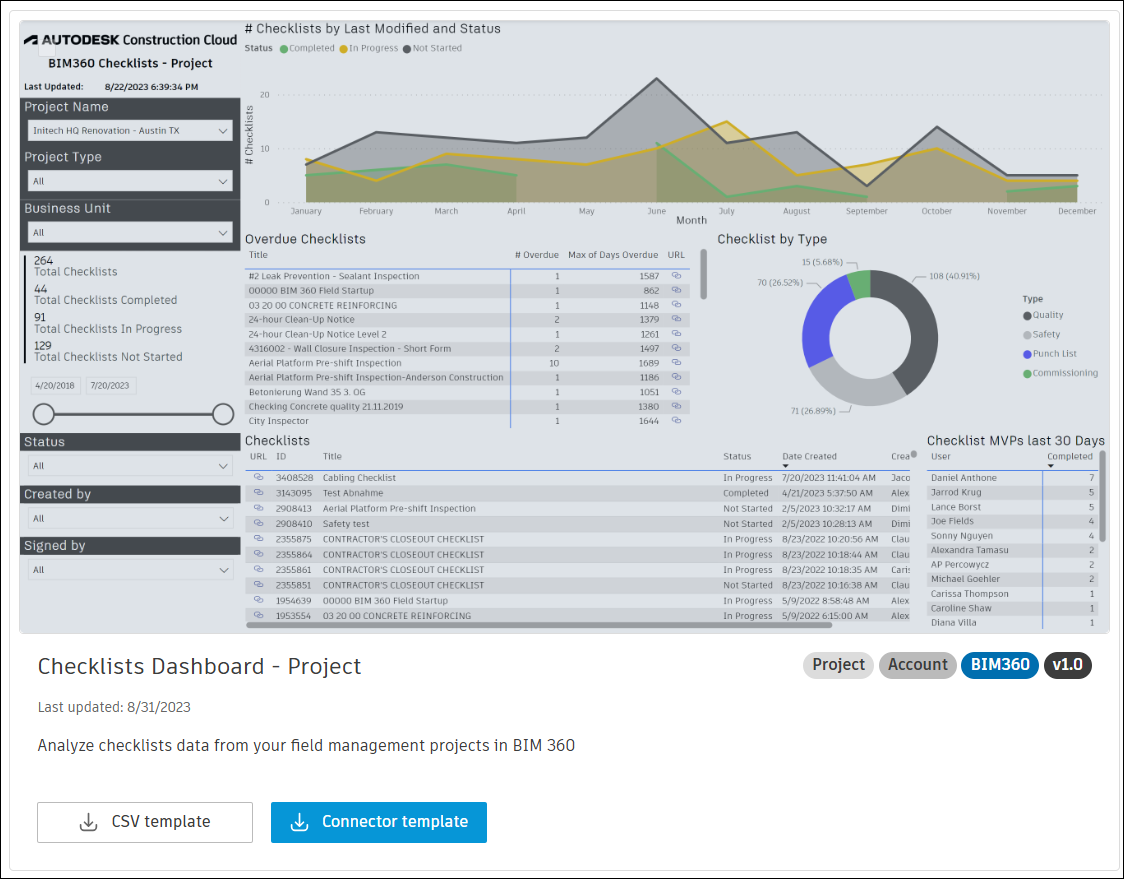Open URL link for Betonierung Wand 35 row
This screenshot has height=879, width=1124.
point(676,391)
